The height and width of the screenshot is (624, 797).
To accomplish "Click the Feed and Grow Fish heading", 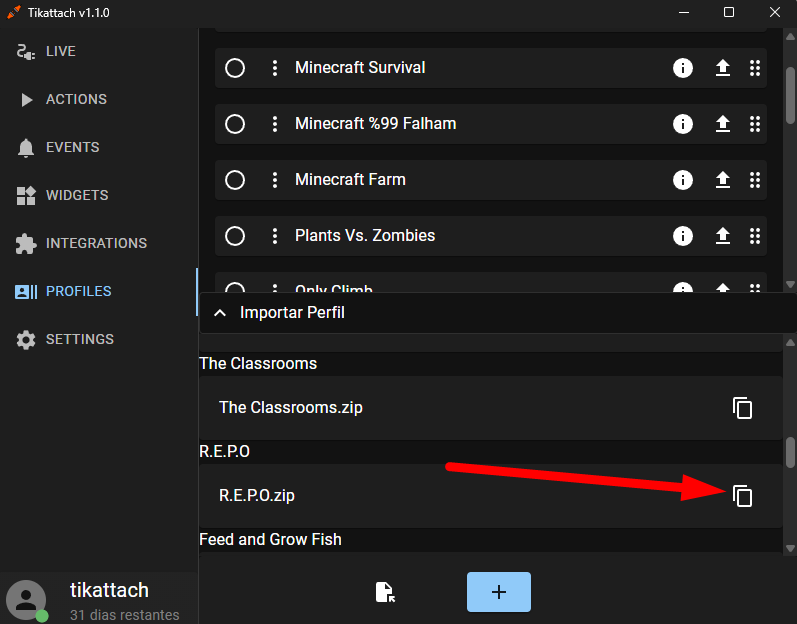I will point(270,539).
